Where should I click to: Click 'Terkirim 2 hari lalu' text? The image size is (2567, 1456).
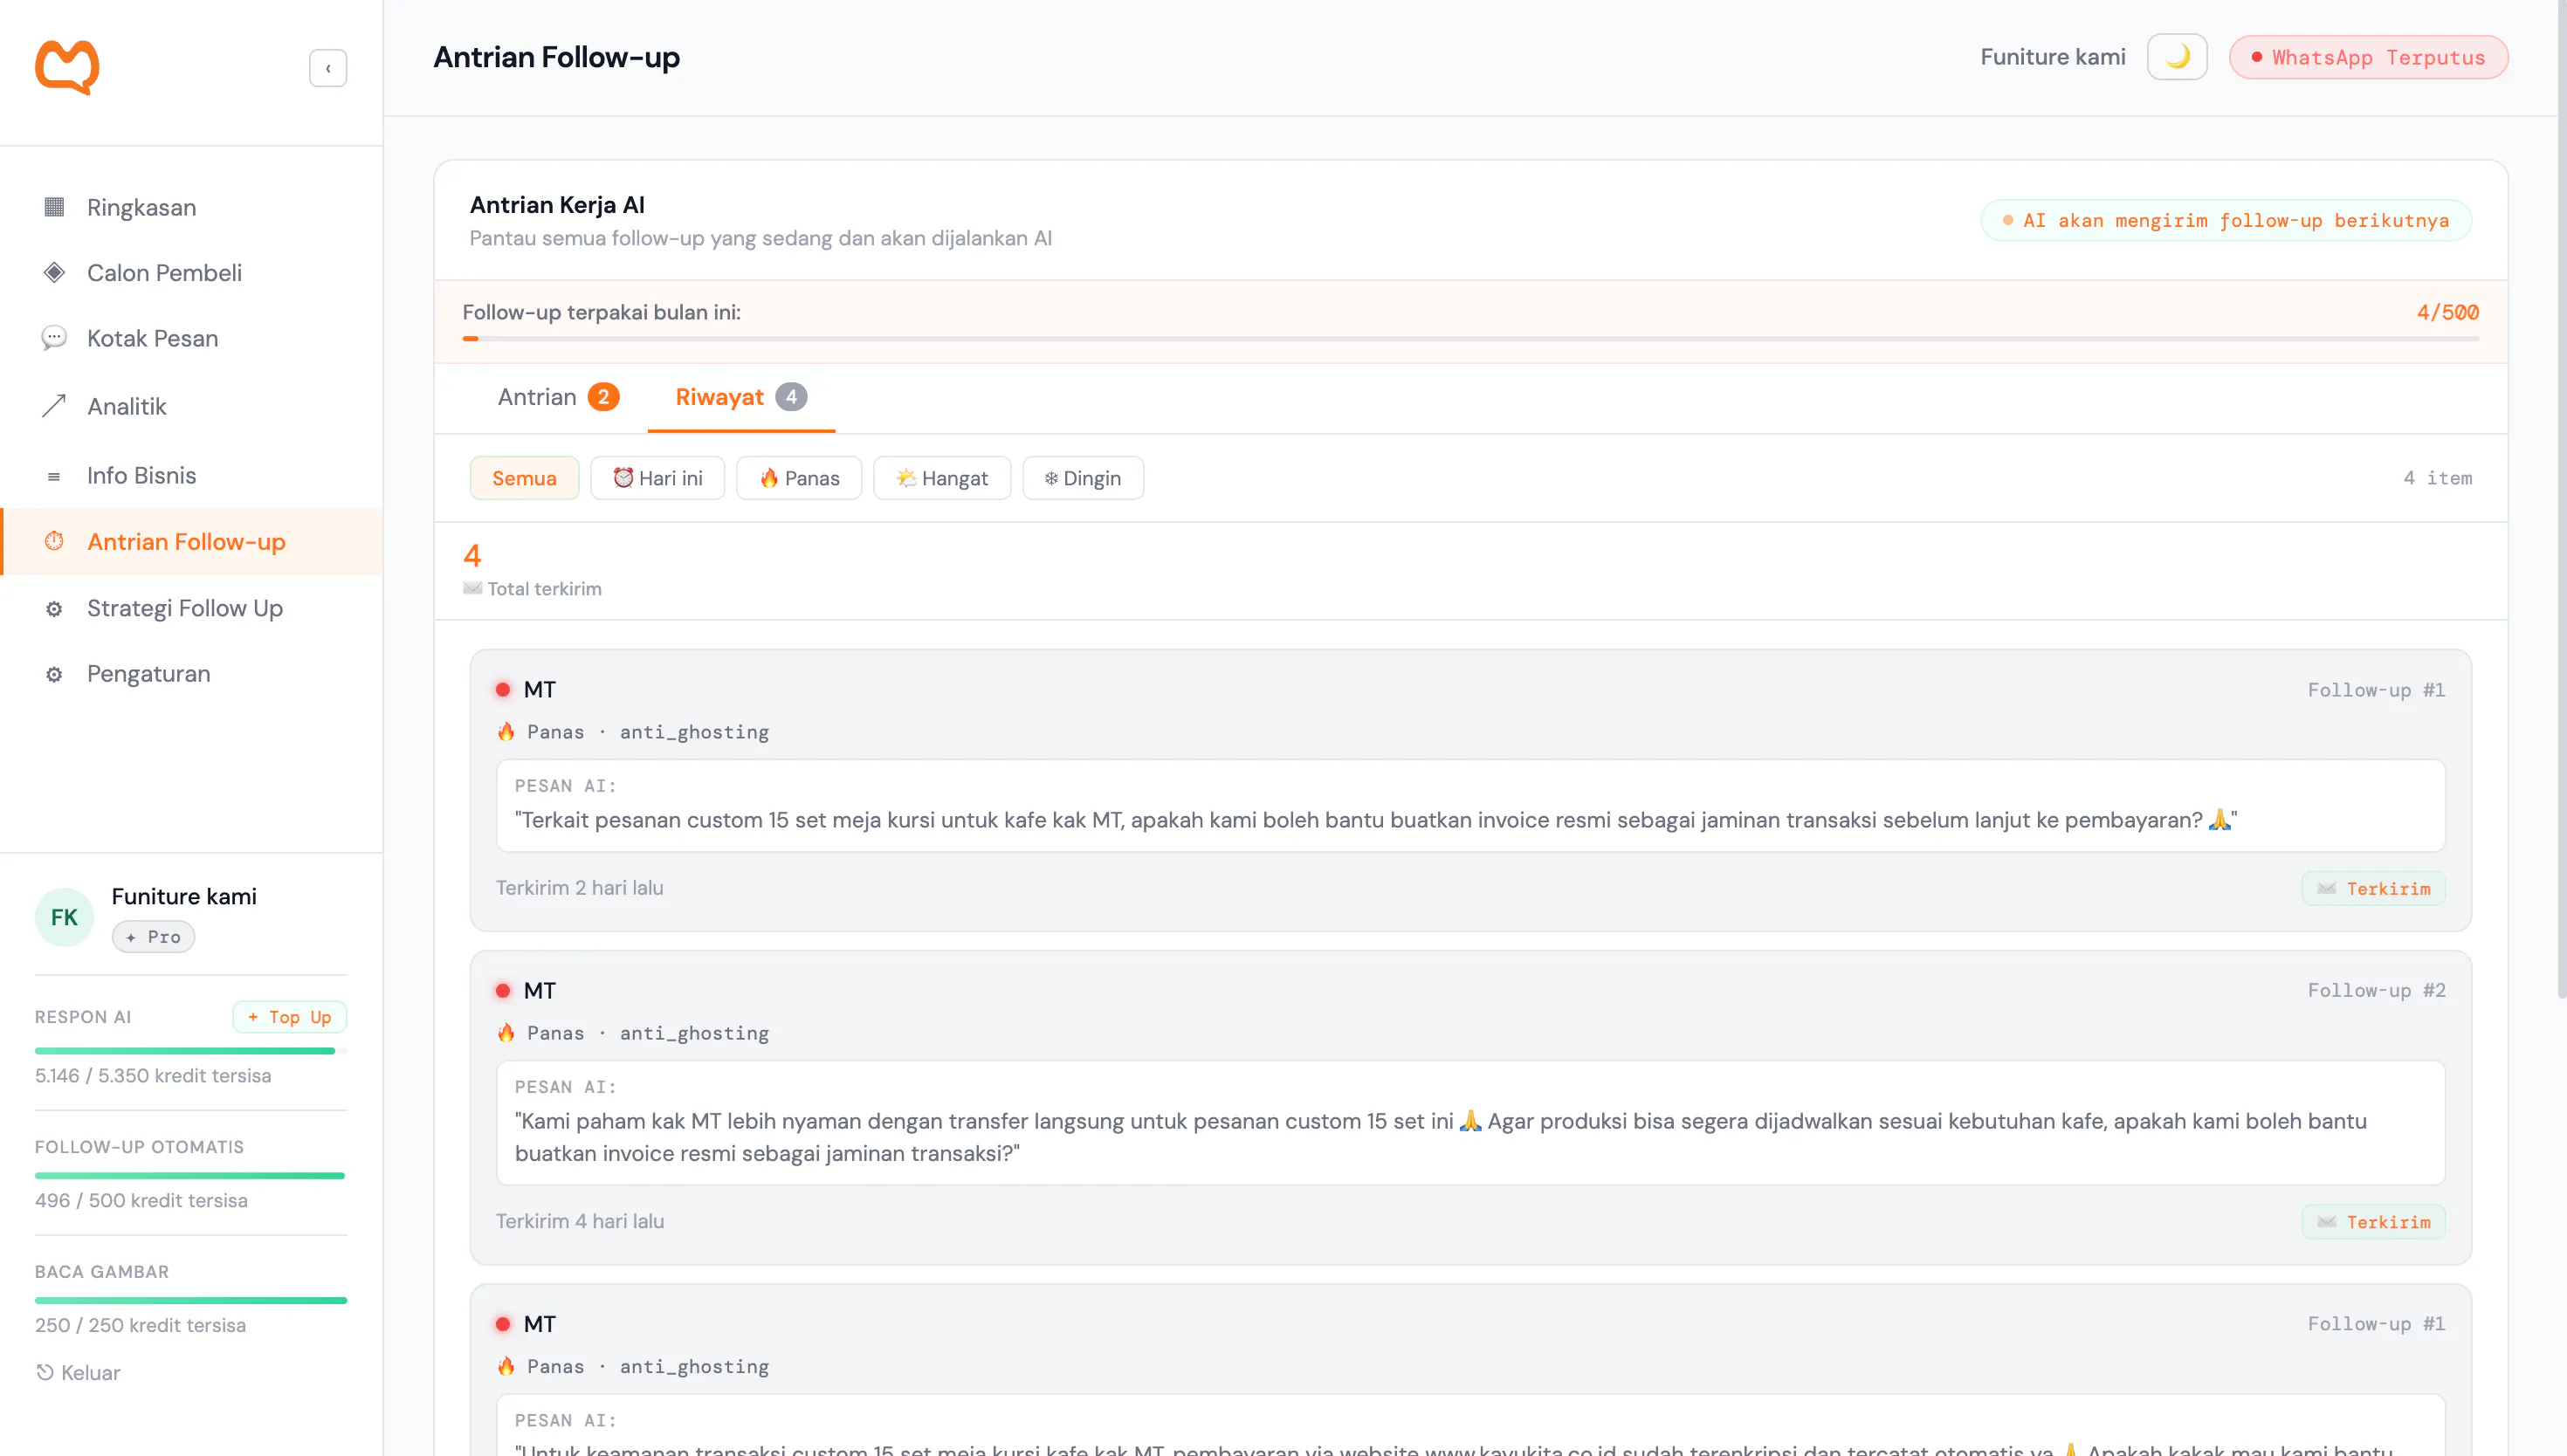point(580,888)
